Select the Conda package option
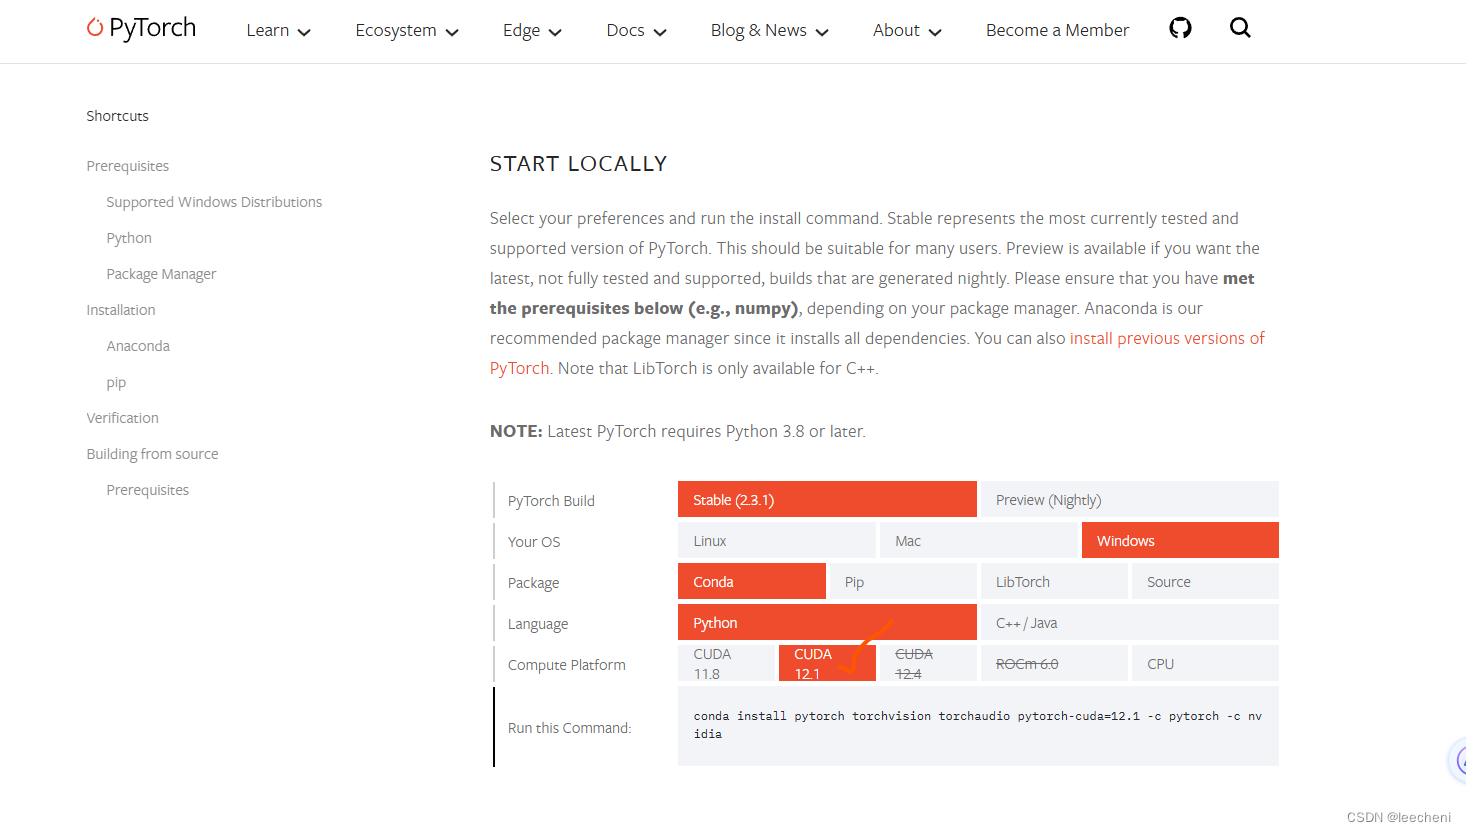The width and height of the screenshot is (1466, 832). click(x=752, y=581)
